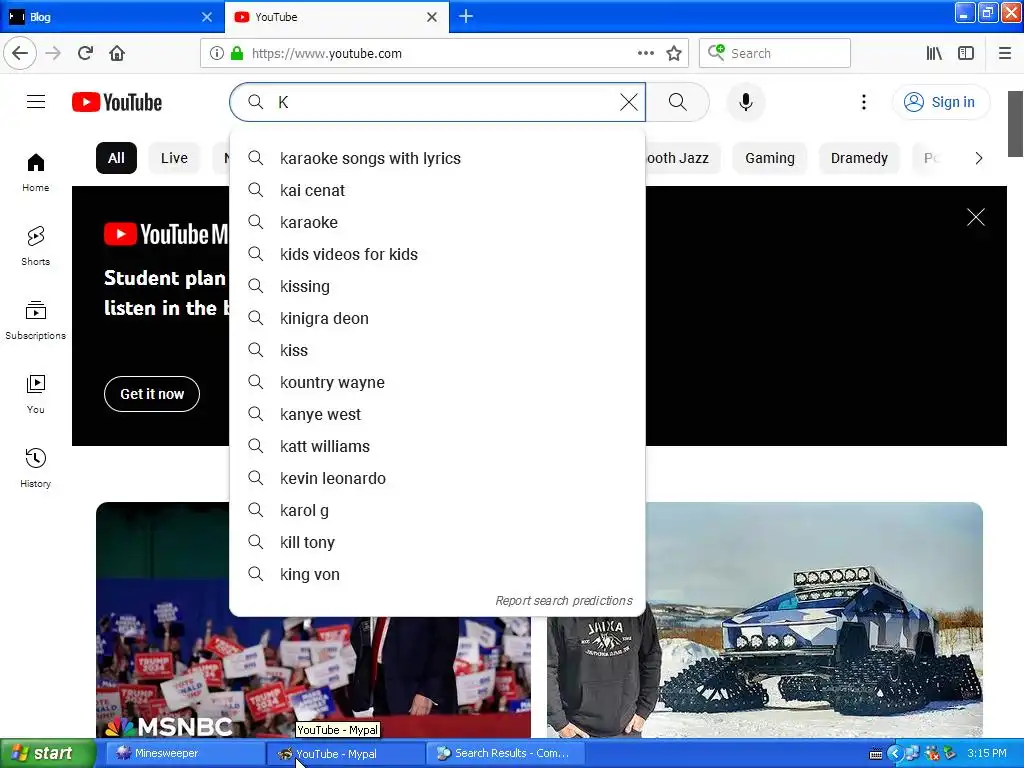The image size is (1024, 768).
Task: Open the browser hamburger menu
Action: 1005,53
